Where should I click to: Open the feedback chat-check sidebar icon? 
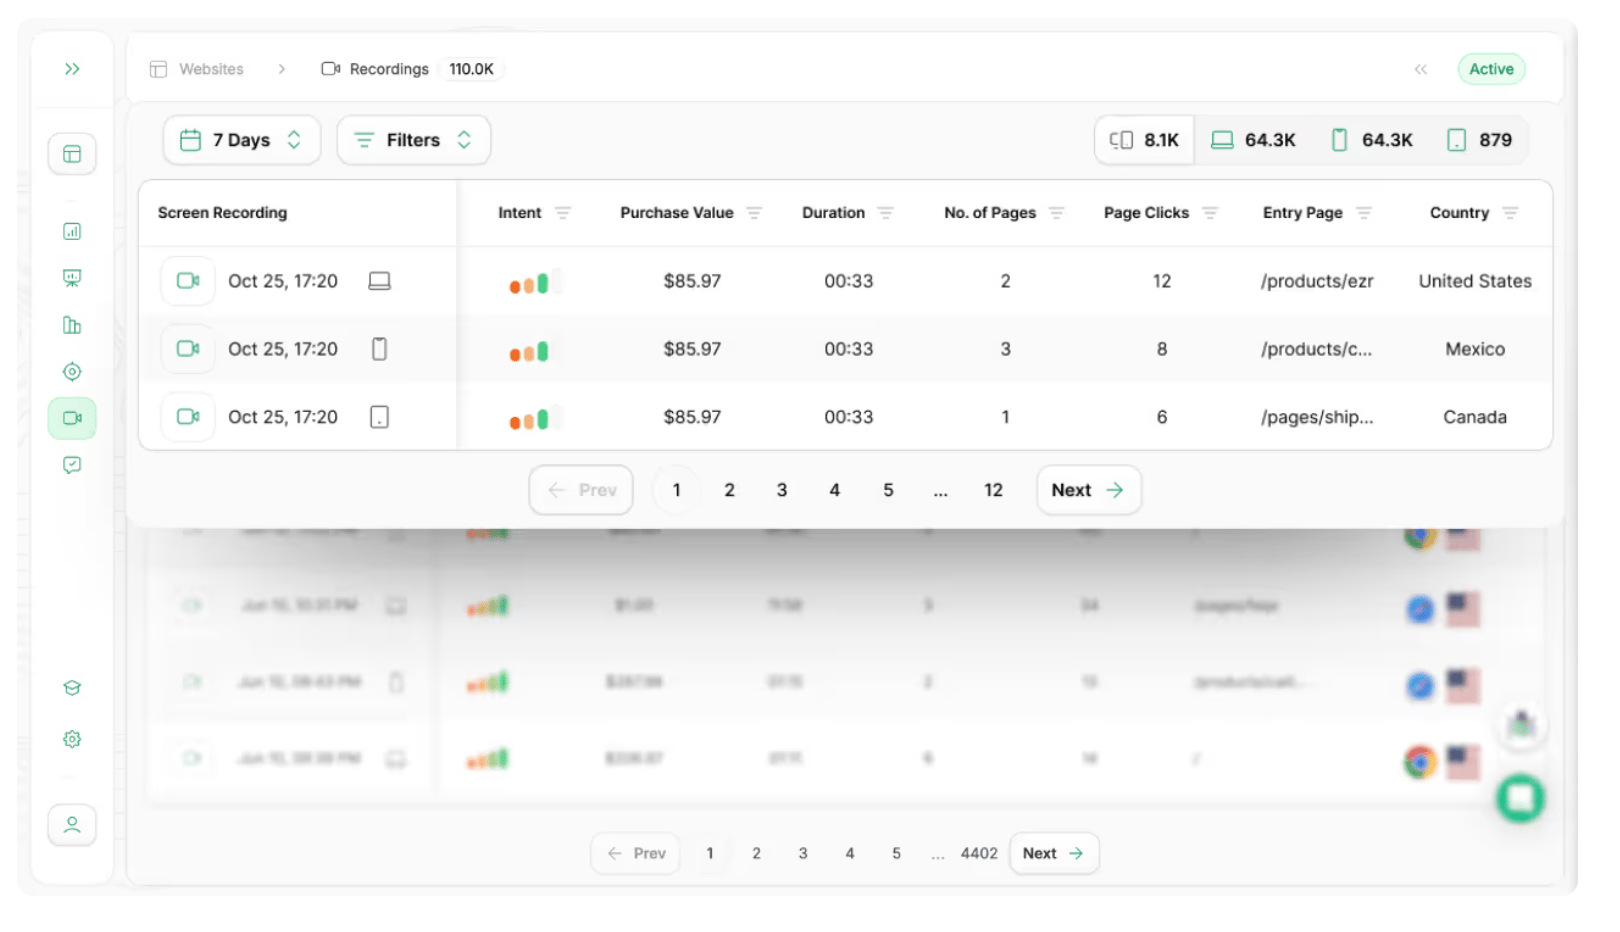(x=72, y=465)
